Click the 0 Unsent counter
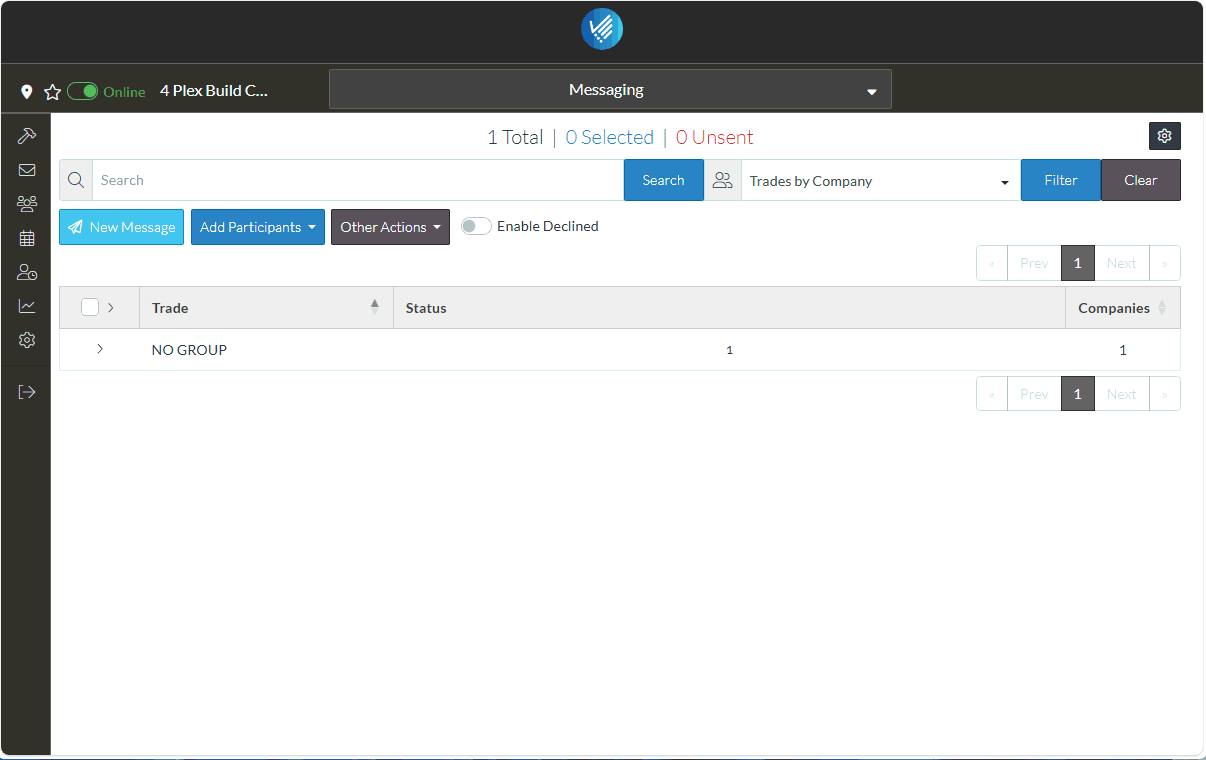 coord(714,137)
